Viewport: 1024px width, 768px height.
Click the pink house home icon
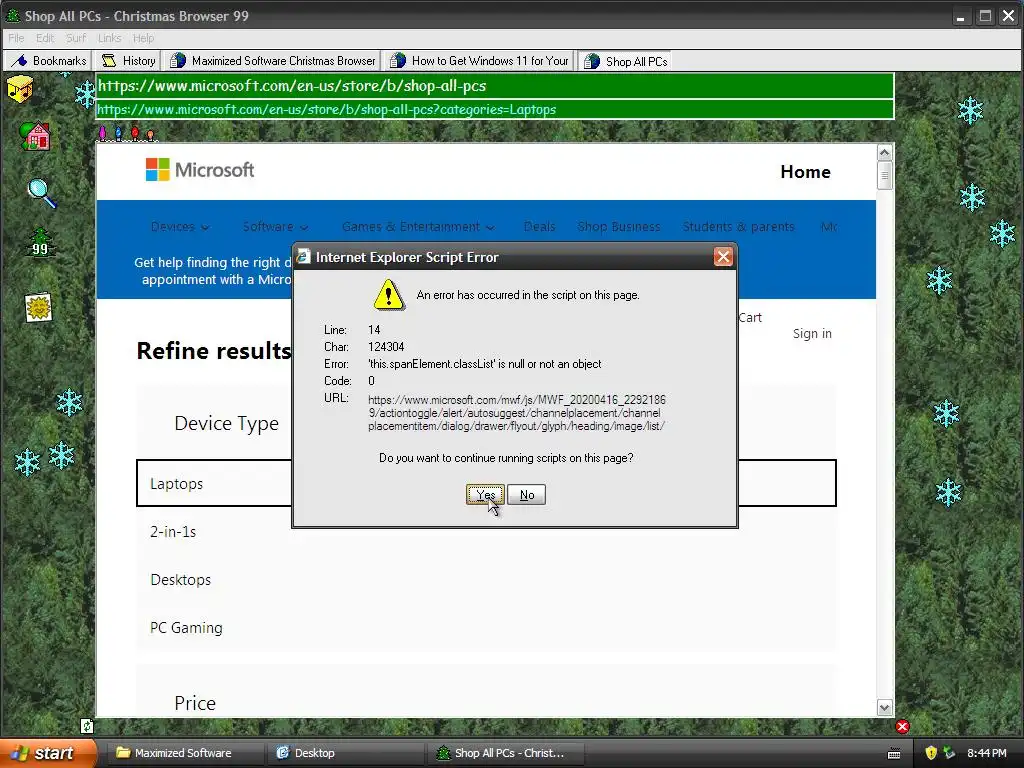coord(35,136)
